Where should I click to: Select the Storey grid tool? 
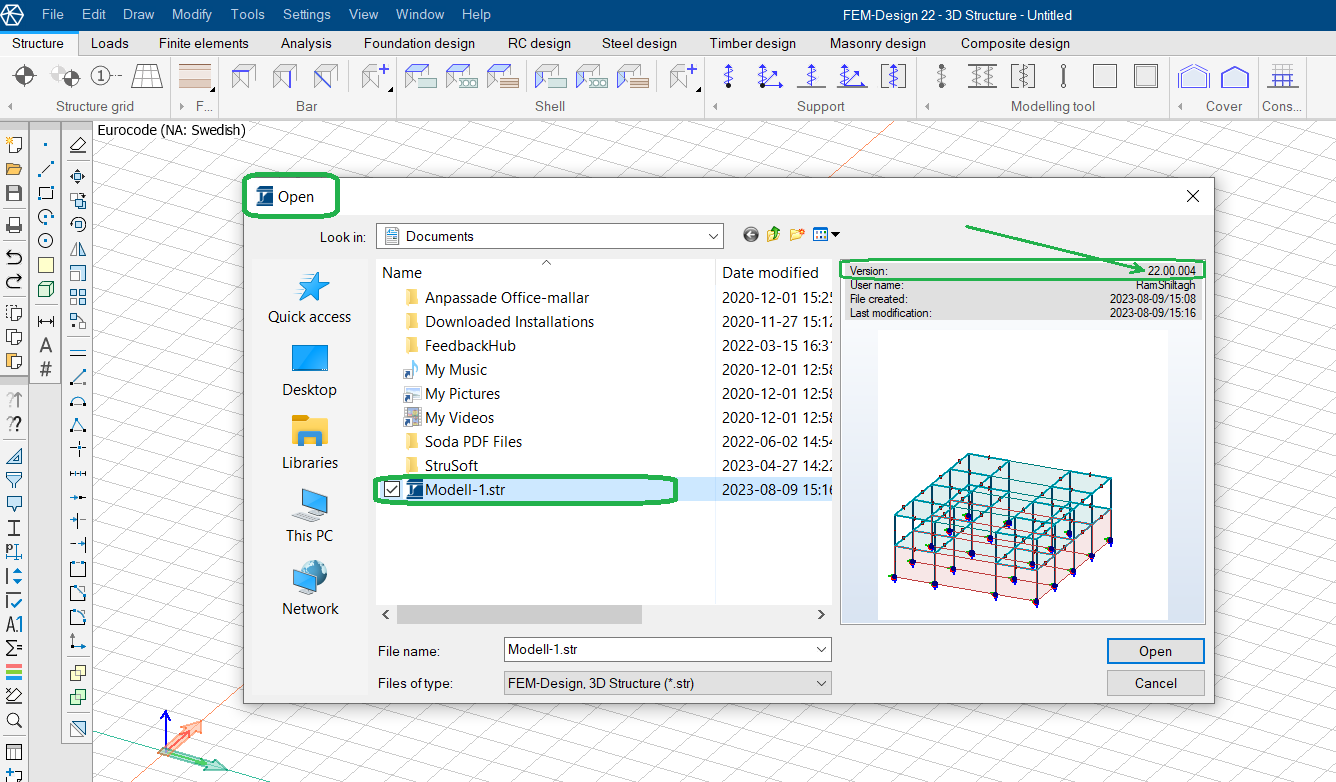pos(147,76)
